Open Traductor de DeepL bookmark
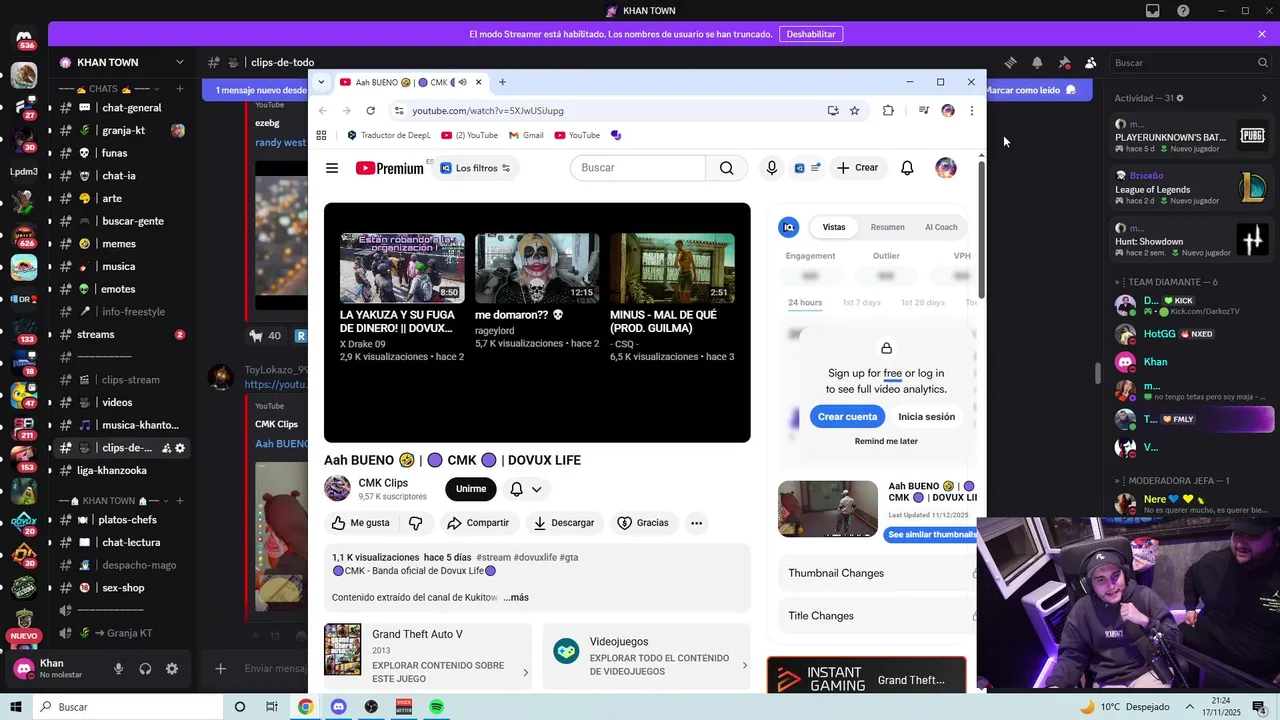Viewport: 1280px width, 720px height. tap(388, 135)
